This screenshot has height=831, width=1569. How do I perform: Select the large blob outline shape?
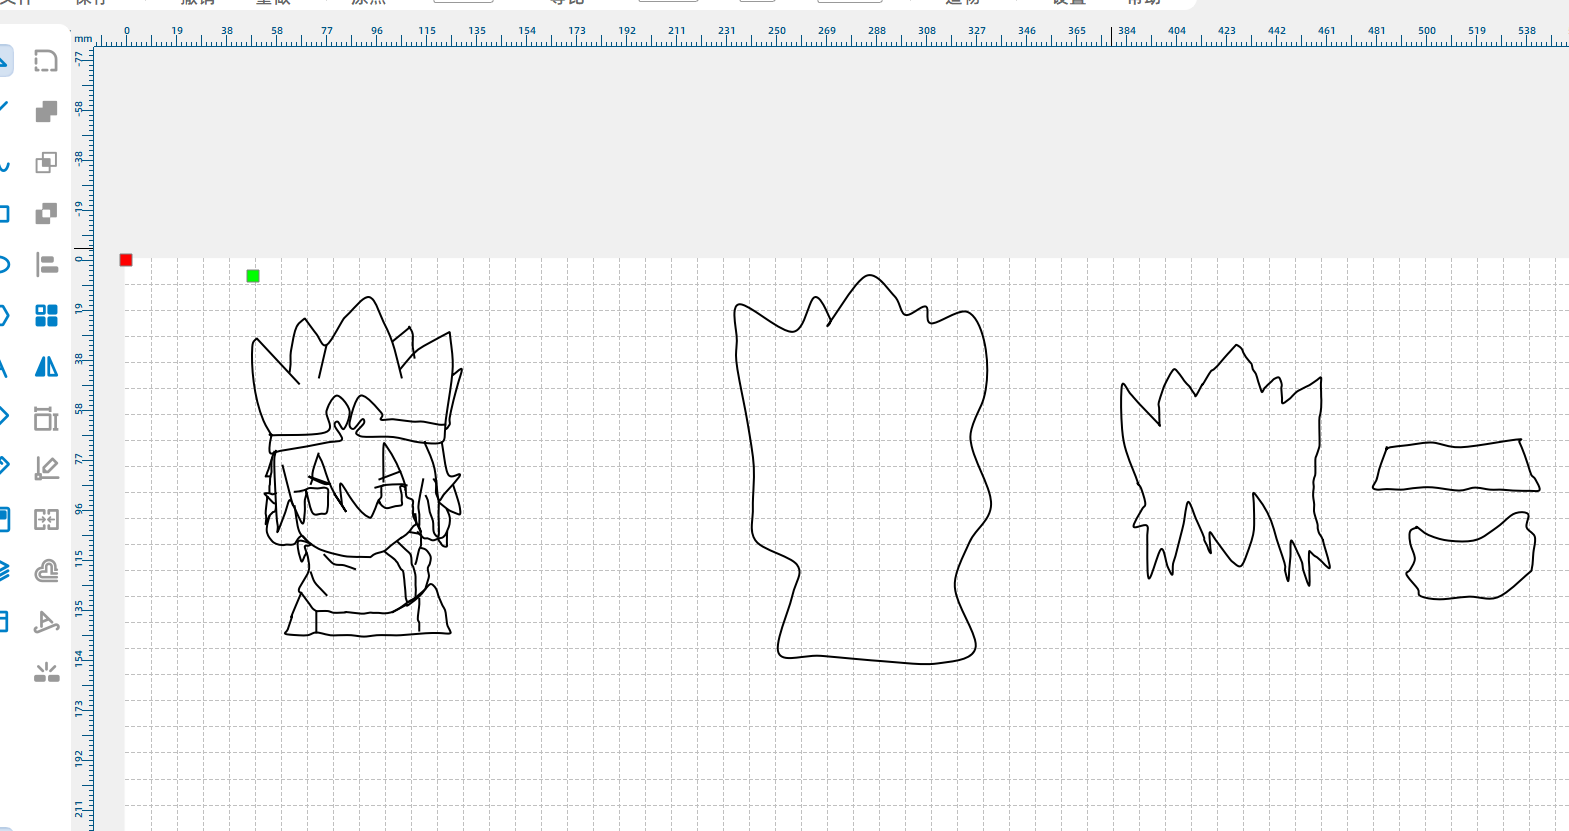862,469
